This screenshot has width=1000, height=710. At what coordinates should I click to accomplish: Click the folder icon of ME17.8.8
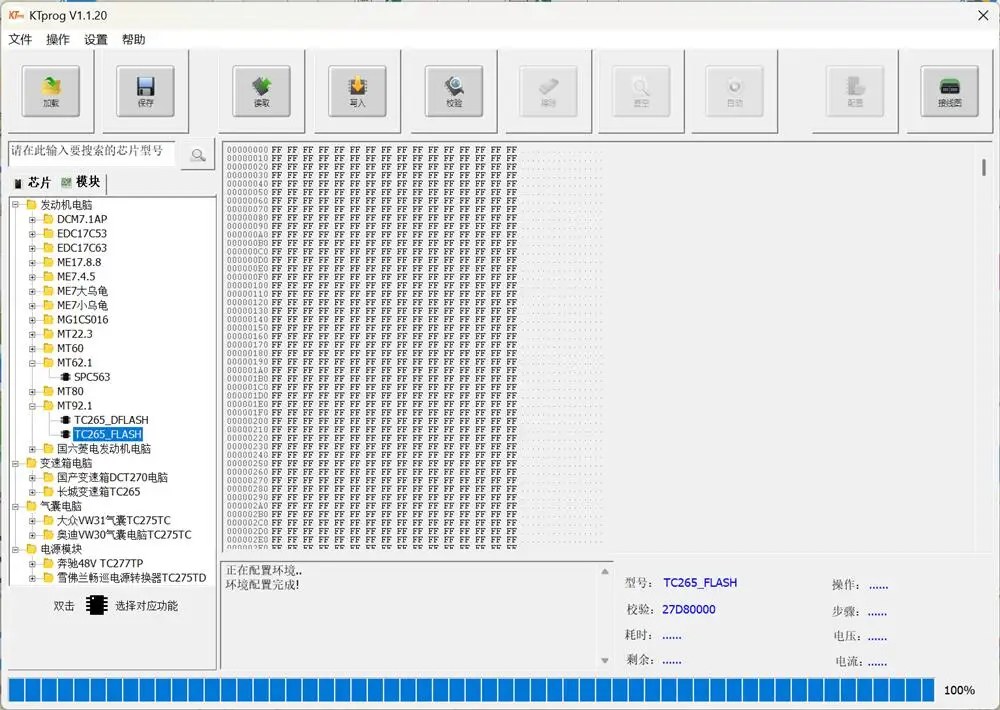pos(48,262)
